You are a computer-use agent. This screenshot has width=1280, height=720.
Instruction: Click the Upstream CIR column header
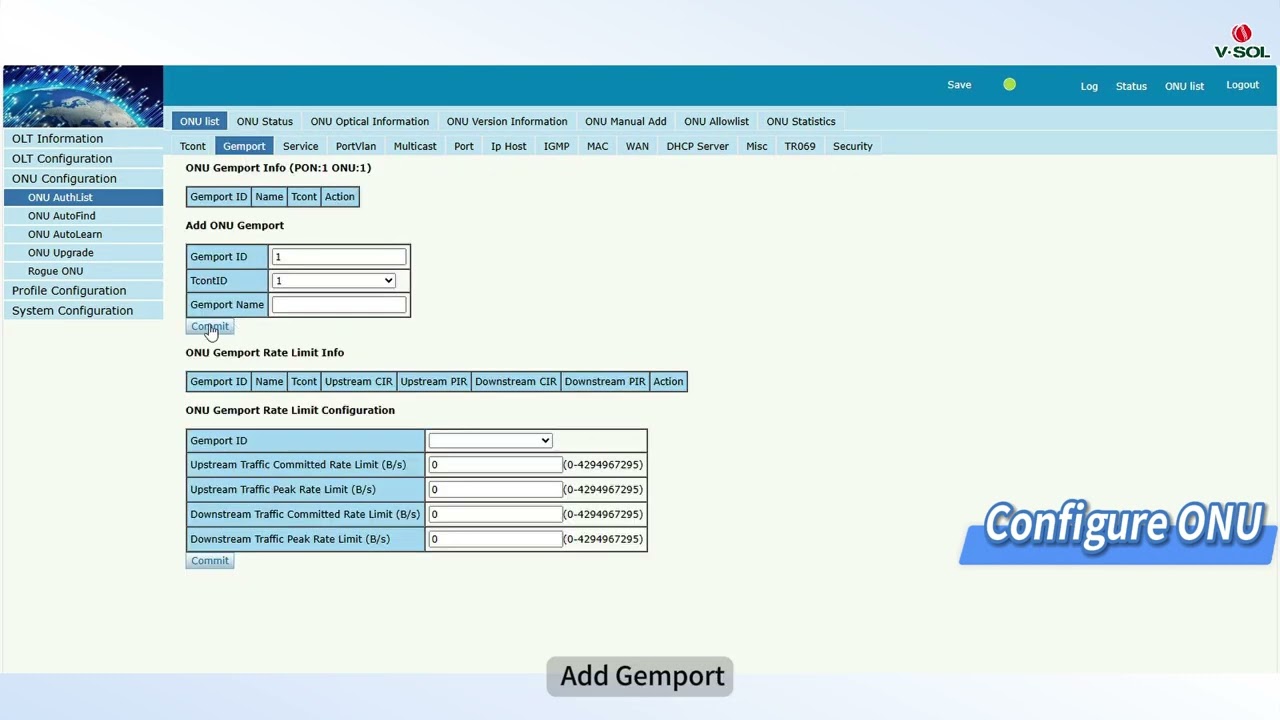click(358, 382)
